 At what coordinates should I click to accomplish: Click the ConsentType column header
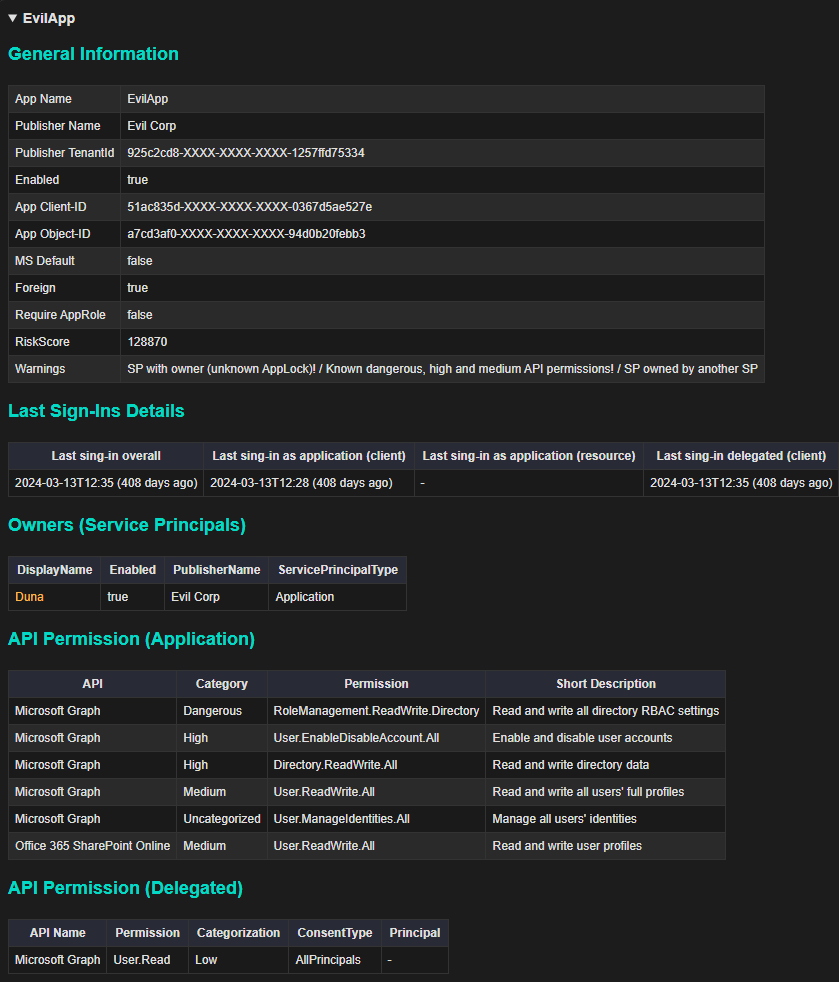334,933
